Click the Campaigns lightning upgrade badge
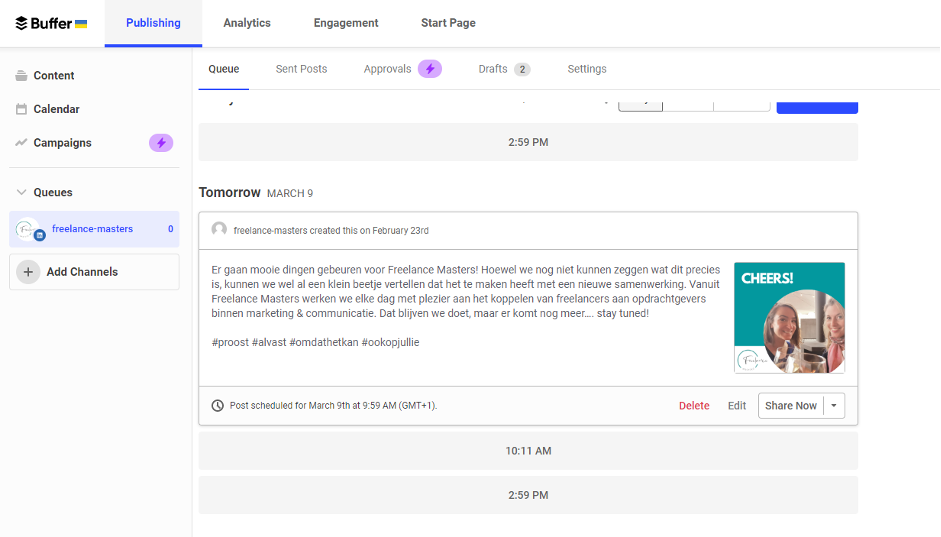 click(x=161, y=143)
